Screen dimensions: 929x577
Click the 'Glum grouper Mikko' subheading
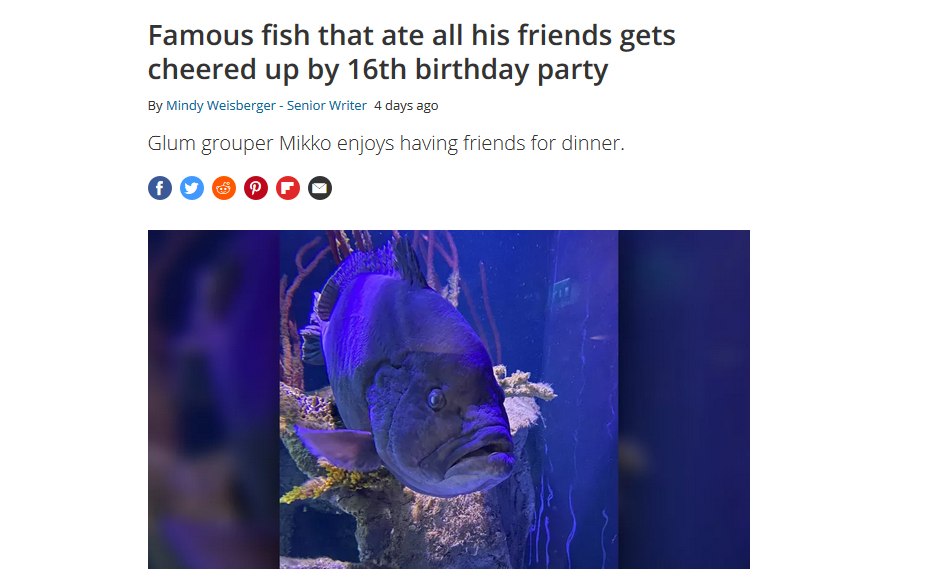pyautogui.click(x=239, y=143)
